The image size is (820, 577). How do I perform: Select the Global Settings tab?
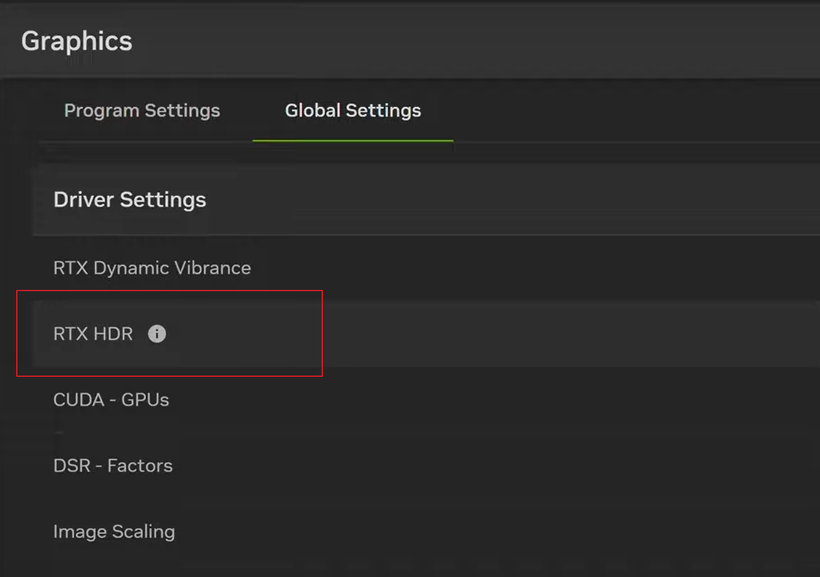pos(353,111)
